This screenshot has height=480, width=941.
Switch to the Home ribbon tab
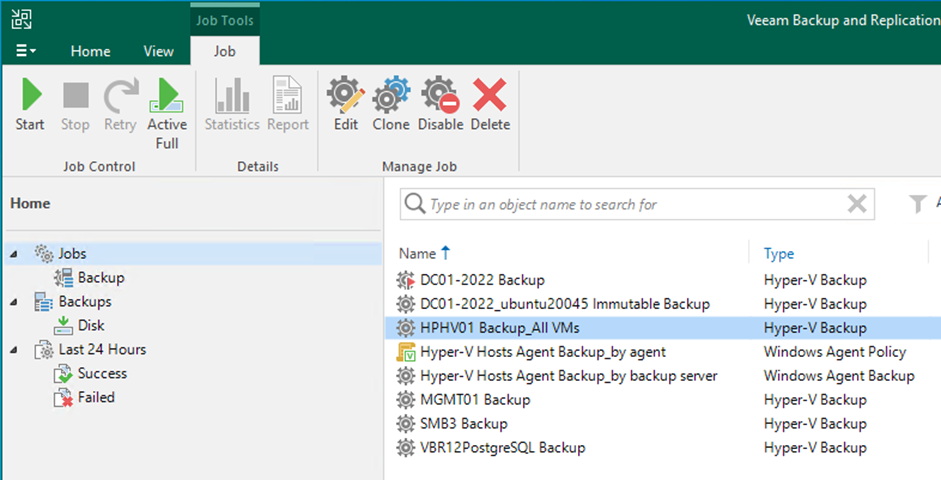point(91,52)
